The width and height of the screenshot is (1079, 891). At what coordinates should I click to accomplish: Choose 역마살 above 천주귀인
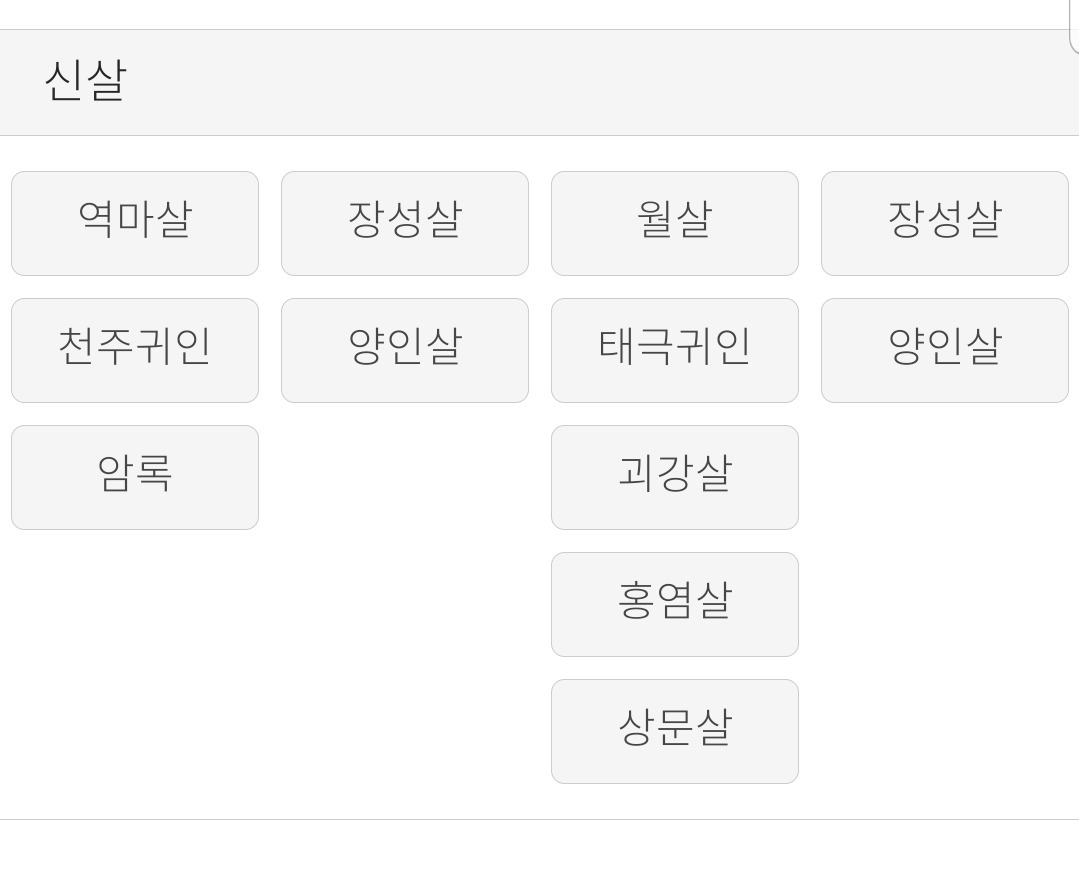pyautogui.click(x=135, y=224)
